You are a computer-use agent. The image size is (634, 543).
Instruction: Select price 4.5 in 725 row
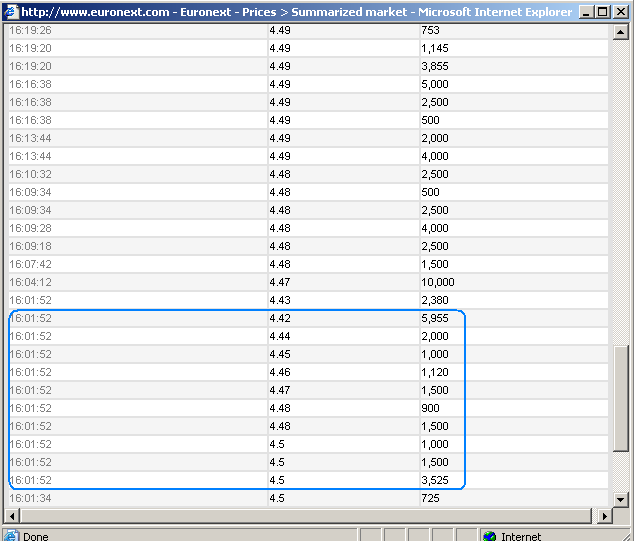(277, 498)
